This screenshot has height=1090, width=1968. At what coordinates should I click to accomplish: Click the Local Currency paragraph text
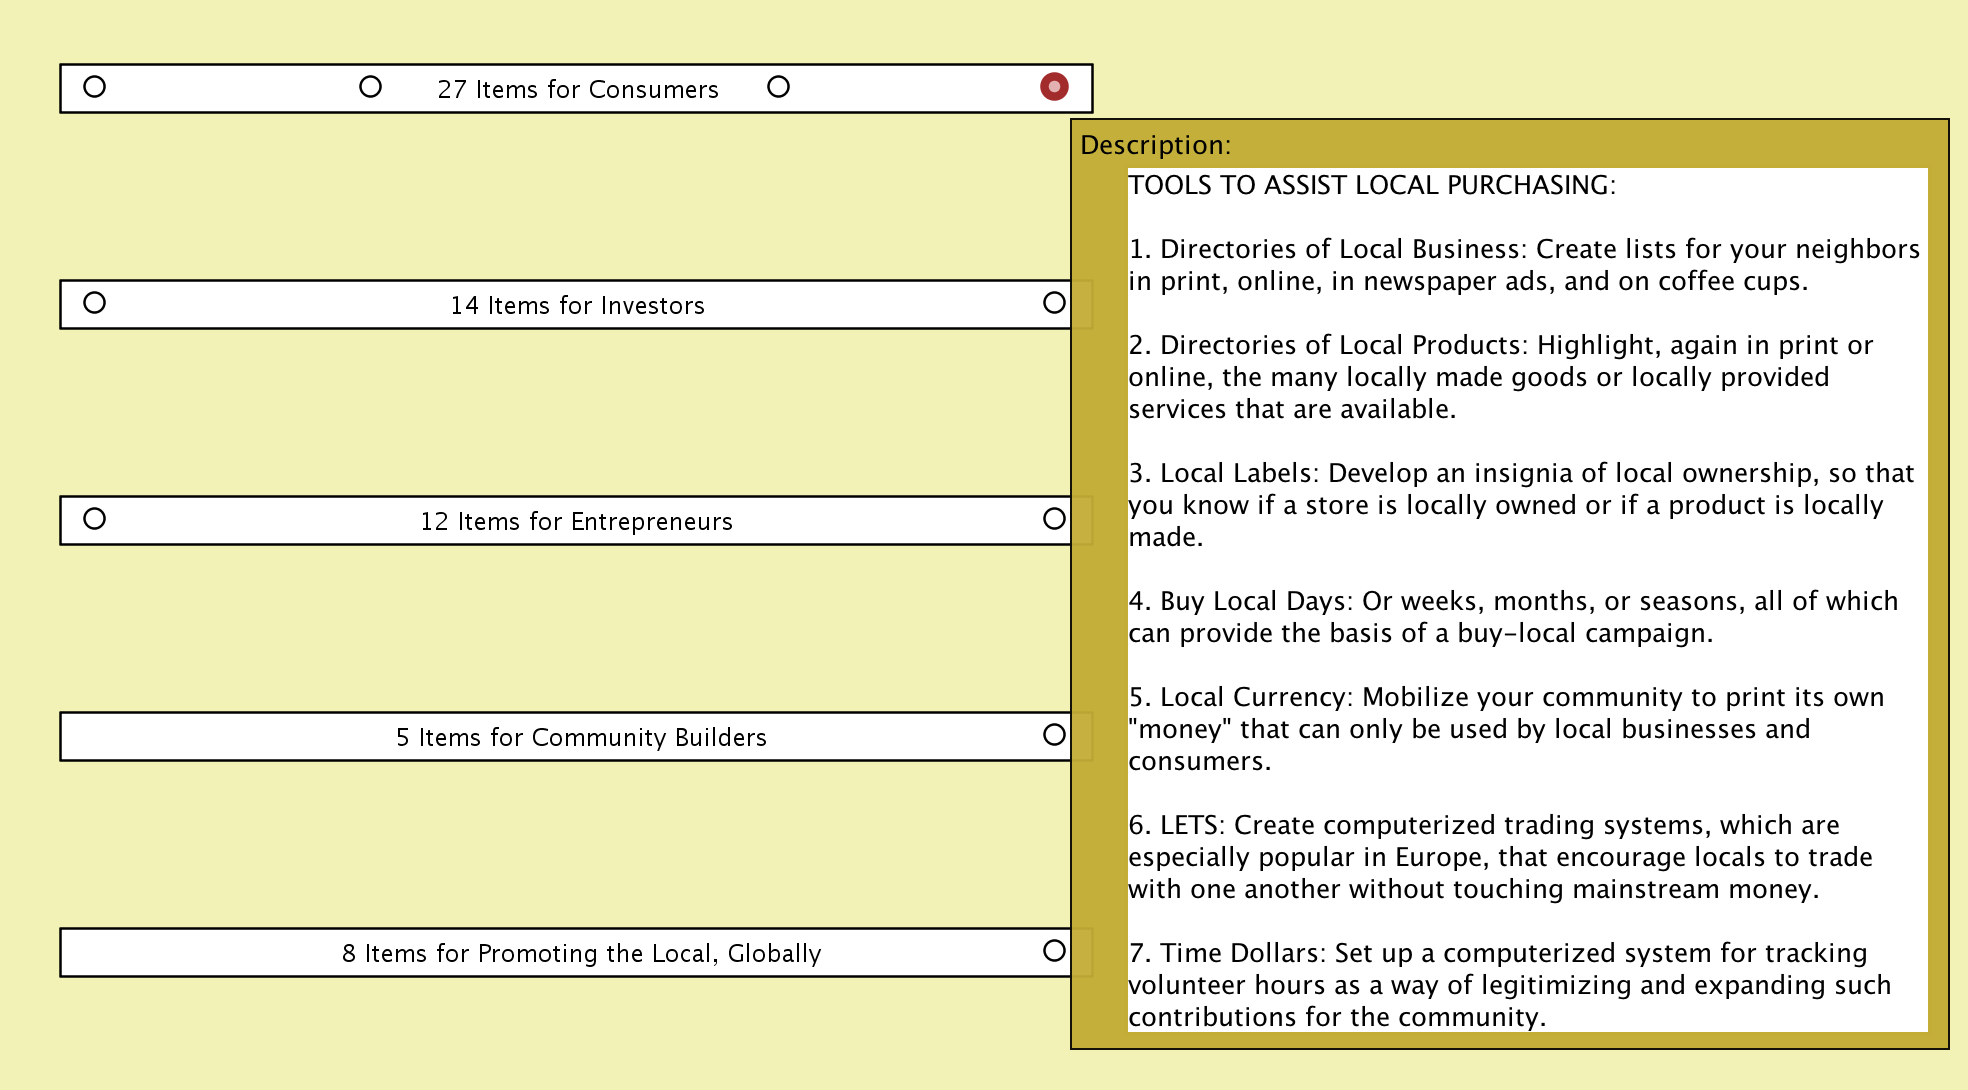tap(1505, 729)
